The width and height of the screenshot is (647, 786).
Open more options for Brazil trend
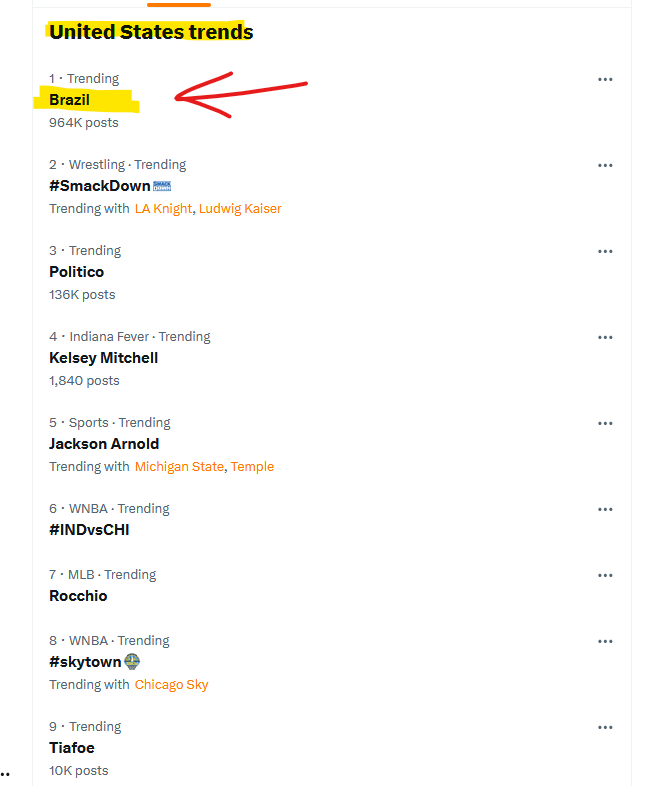(x=605, y=79)
